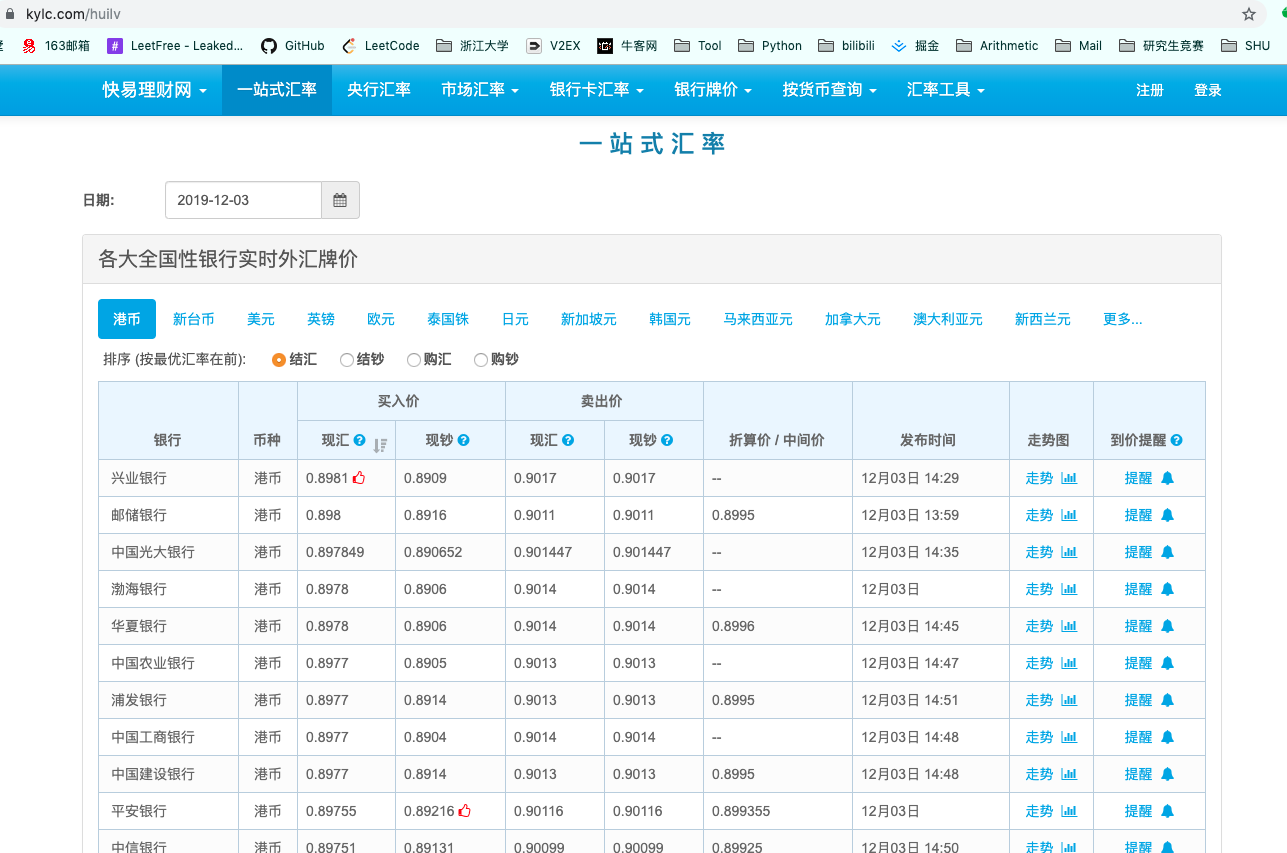Open 央行汇率 nav item
1287x853 pixels.
[x=379, y=90]
